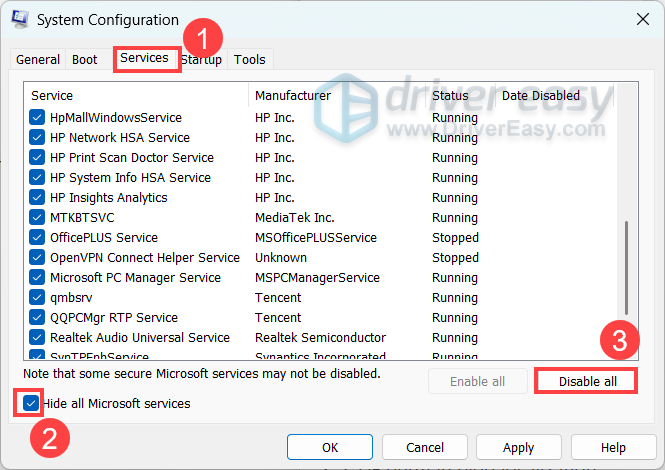
Task: Select the HpMallWindowsService row text
Action: point(116,118)
